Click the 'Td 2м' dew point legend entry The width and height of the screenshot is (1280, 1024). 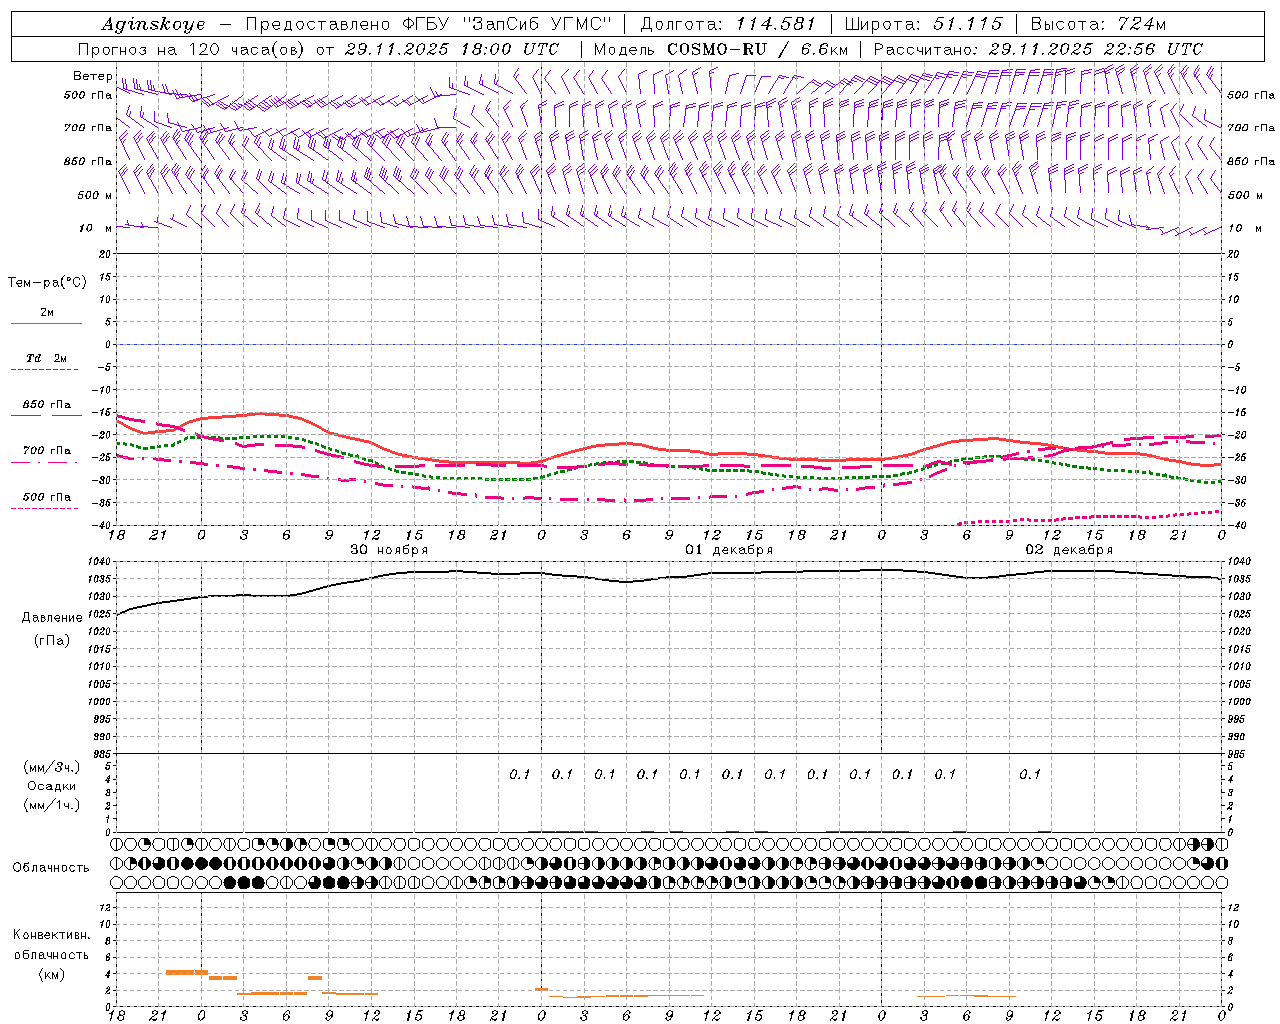pos(47,358)
